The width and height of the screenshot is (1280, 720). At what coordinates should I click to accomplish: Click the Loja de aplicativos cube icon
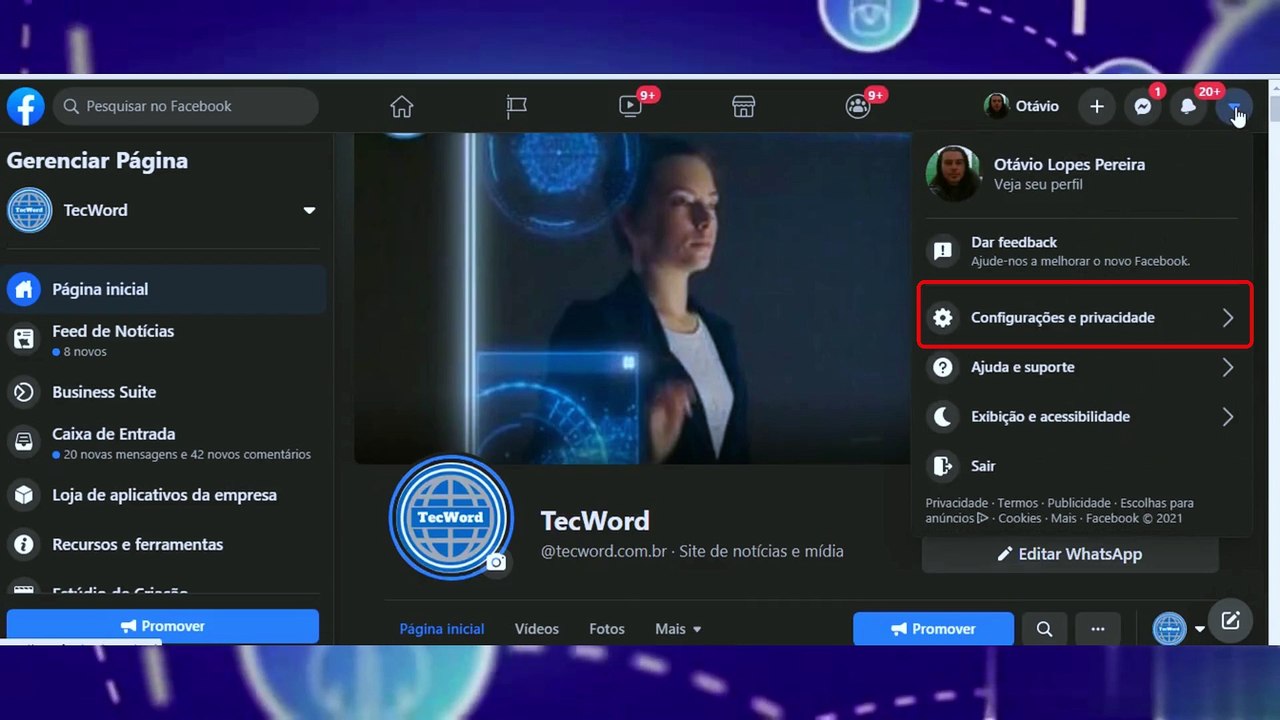pos(23,495)
